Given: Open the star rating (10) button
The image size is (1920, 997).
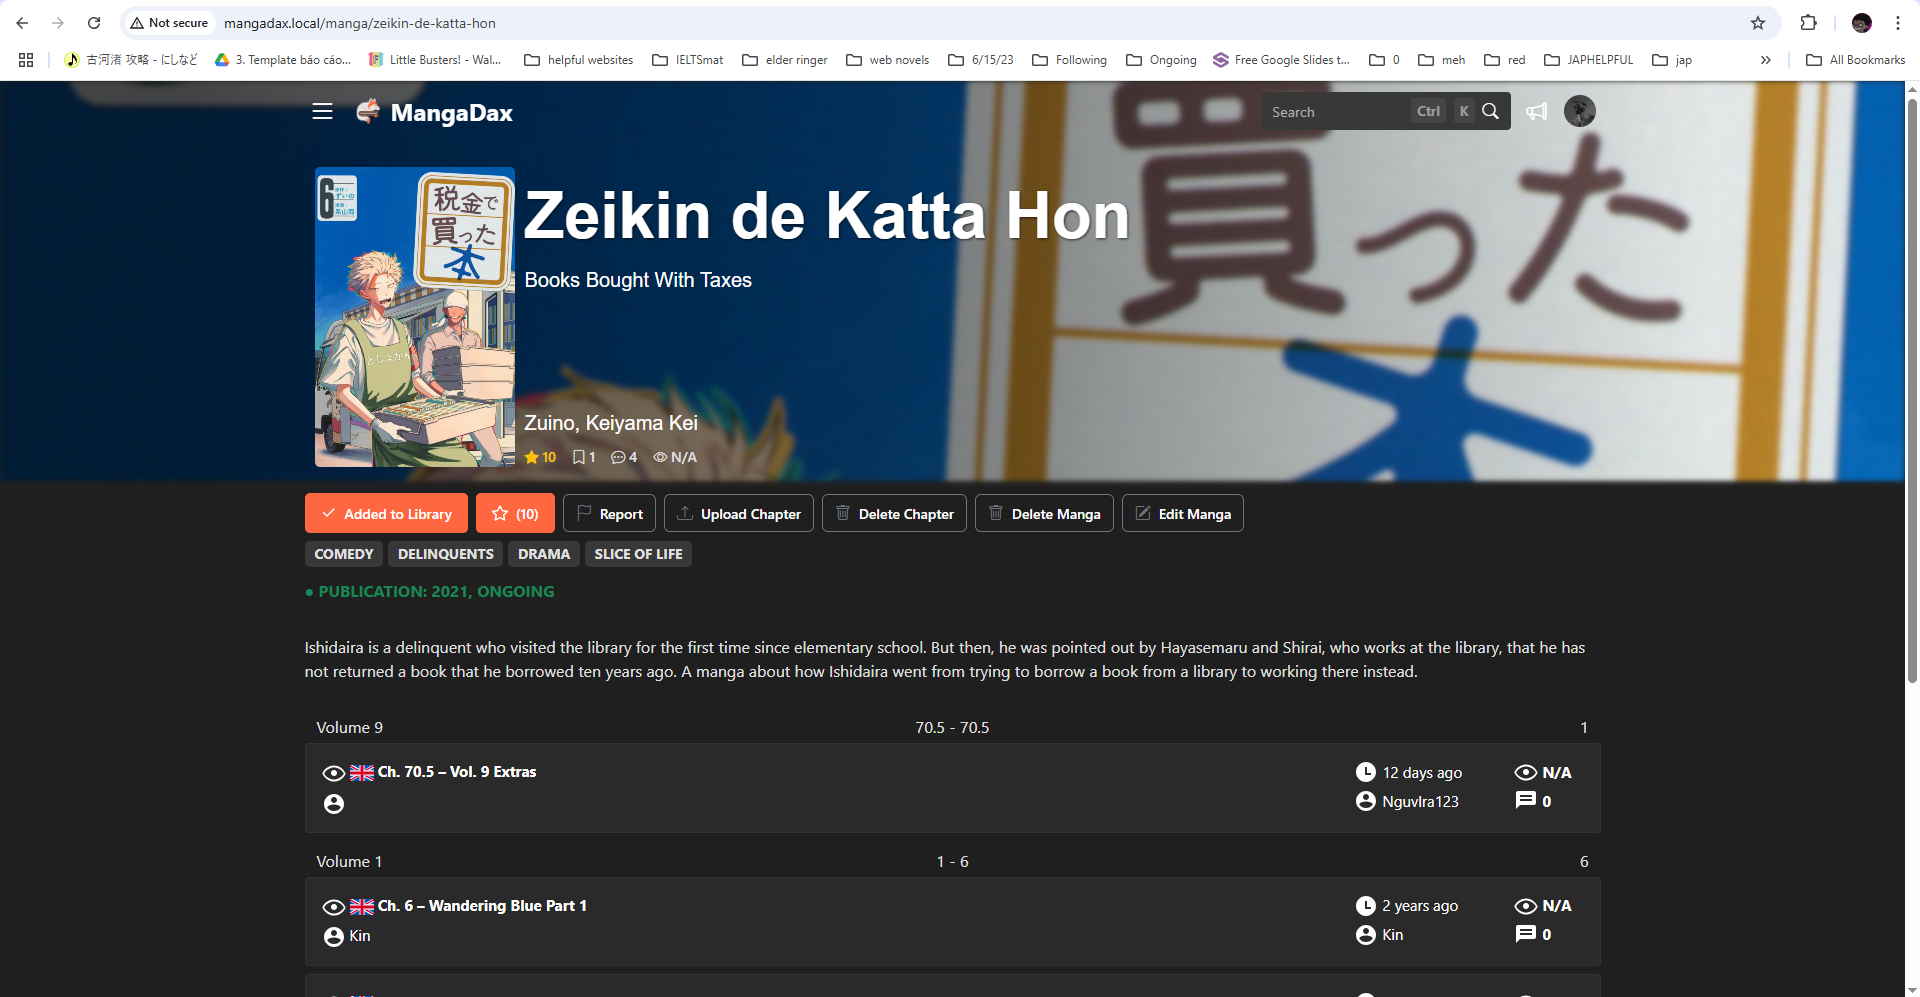Looking at the screenshot, I should tap(515, 514).
